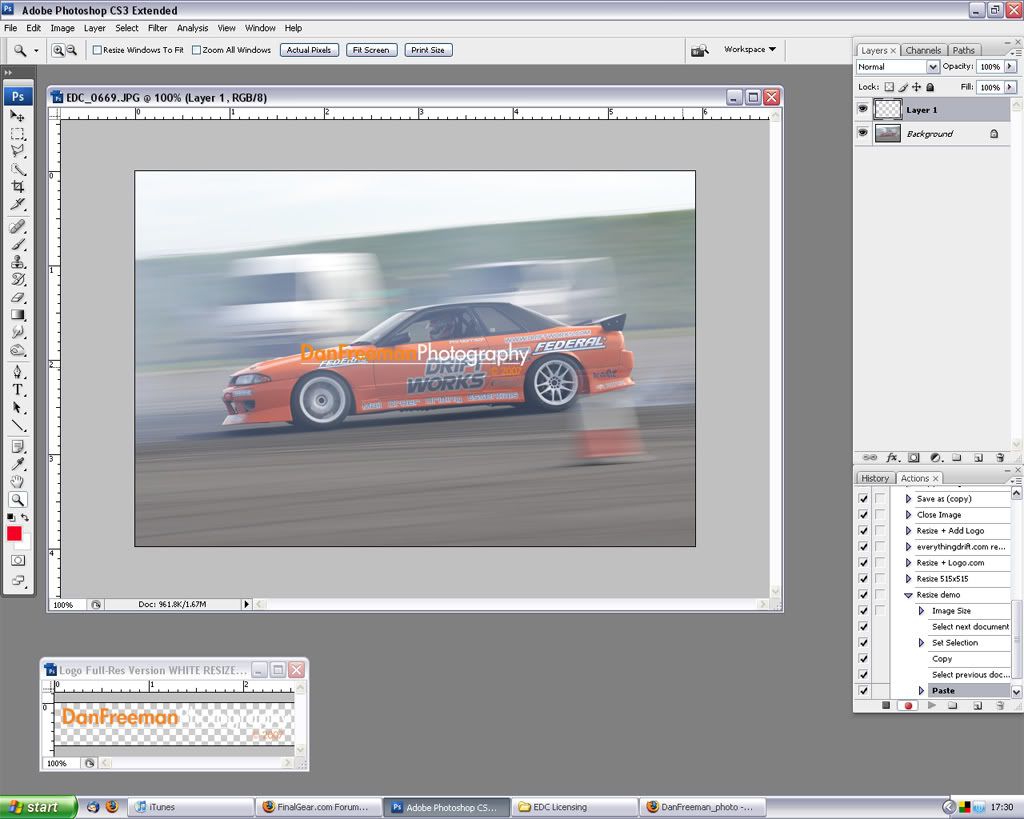Expand the Resize + Add Logo action

908,531
